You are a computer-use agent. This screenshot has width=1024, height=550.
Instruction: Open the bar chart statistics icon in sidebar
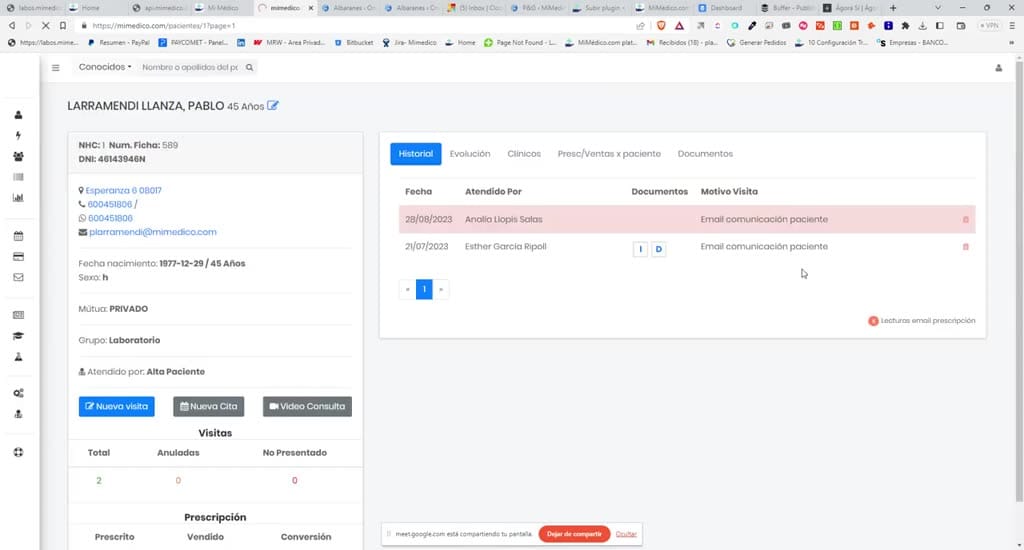(18, 197)
